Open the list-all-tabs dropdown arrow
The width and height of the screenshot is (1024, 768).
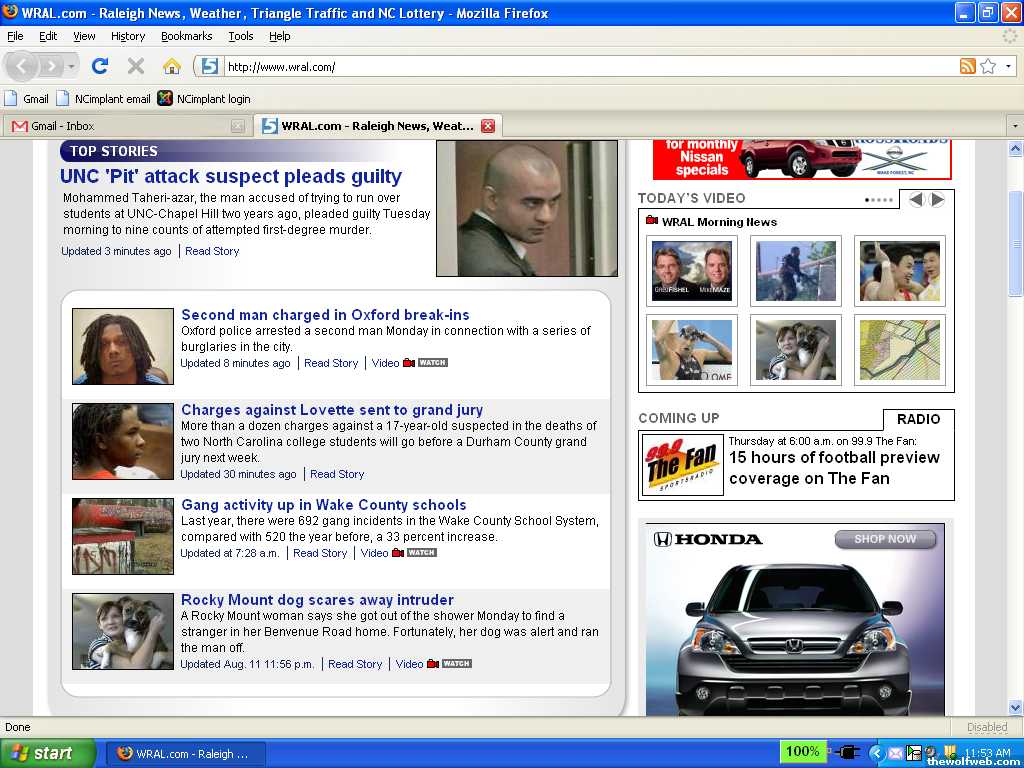(x=1016, y=125)
